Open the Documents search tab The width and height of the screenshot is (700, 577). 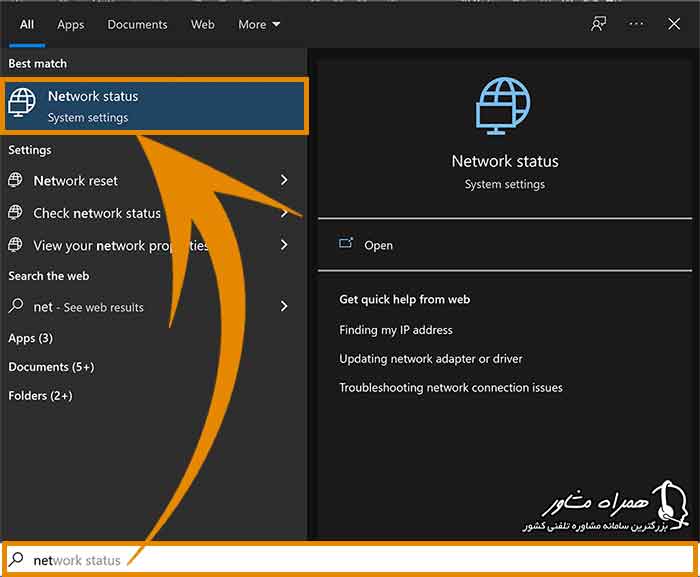coord(138,25)
